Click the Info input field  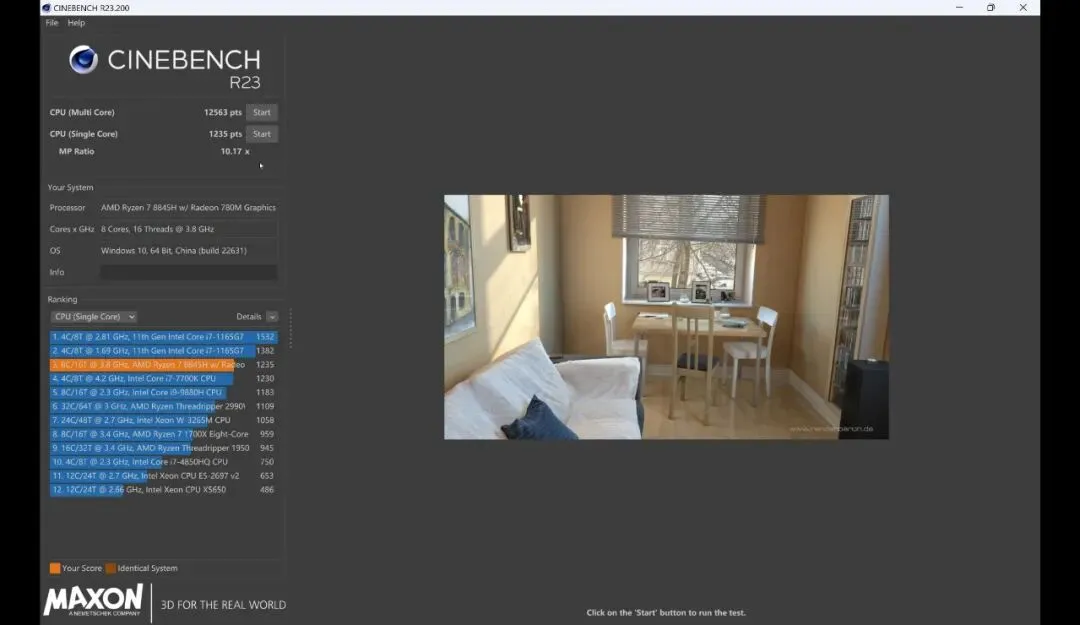click(x=189, y=272)
